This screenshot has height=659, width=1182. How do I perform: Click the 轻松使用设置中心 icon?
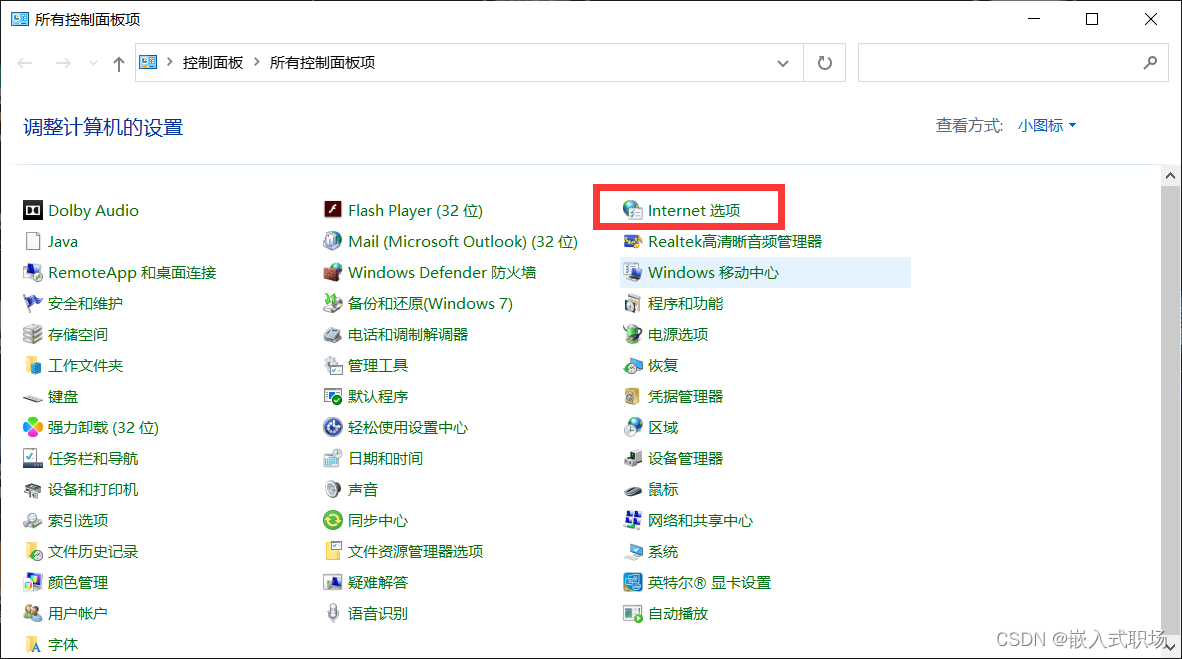click(x=332, y=428)
